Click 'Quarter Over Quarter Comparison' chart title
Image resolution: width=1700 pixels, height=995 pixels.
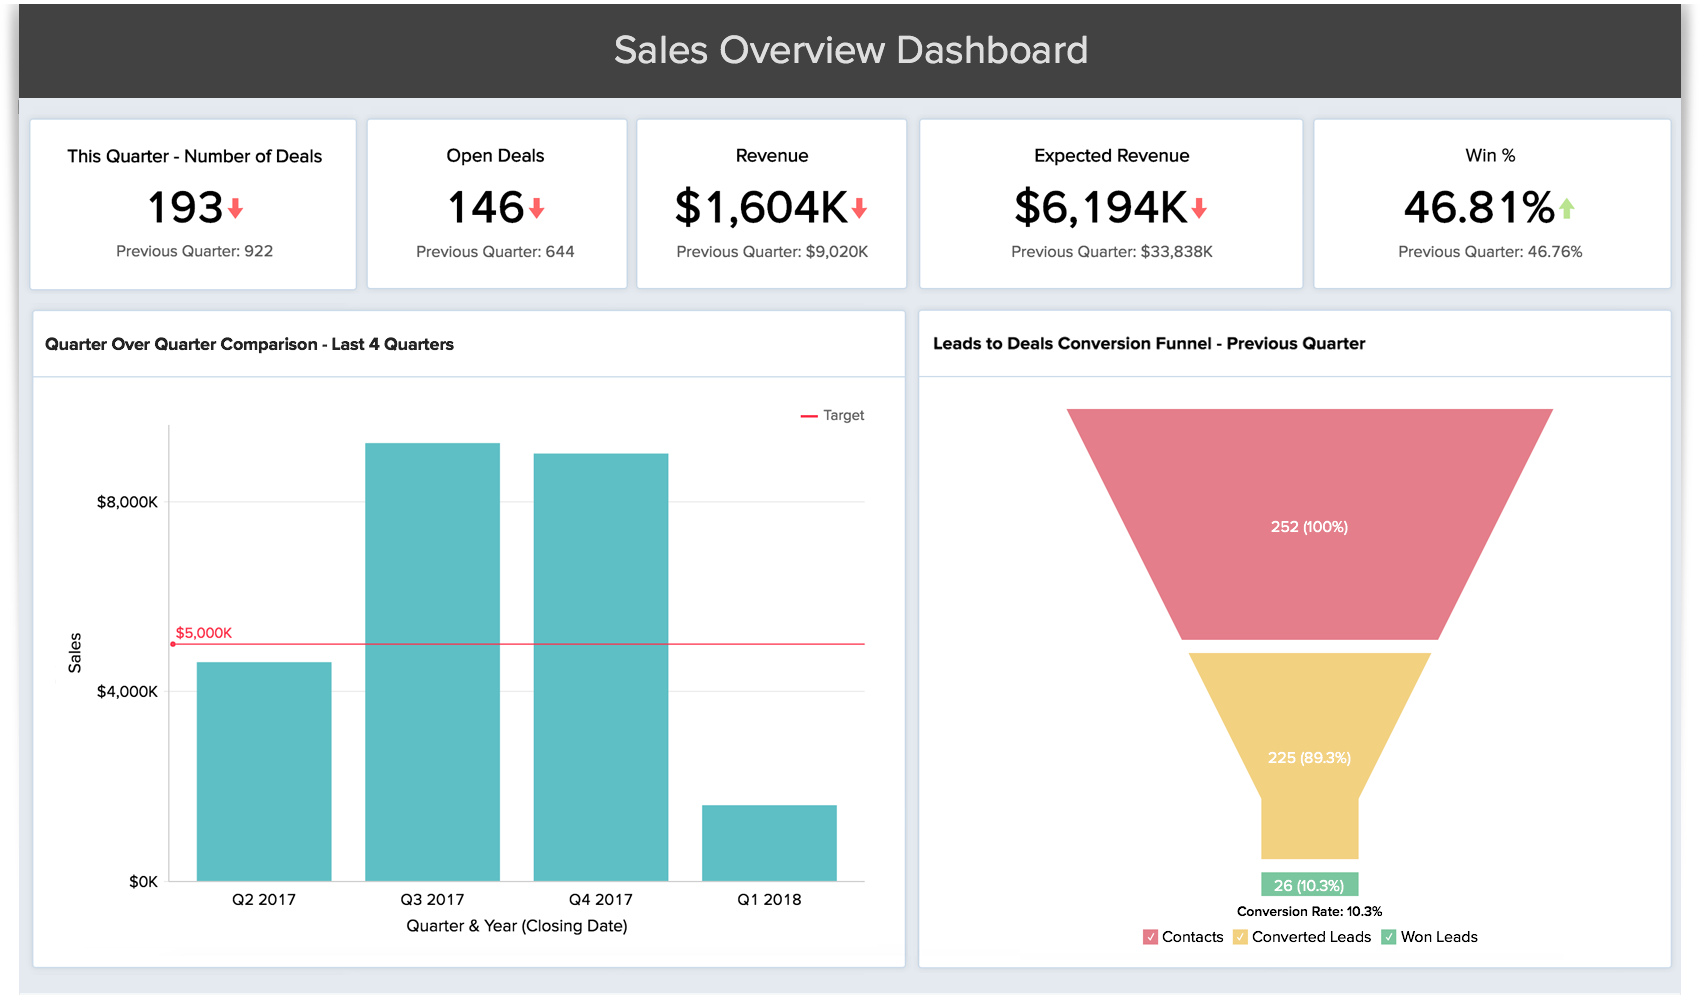pos(249,344)
